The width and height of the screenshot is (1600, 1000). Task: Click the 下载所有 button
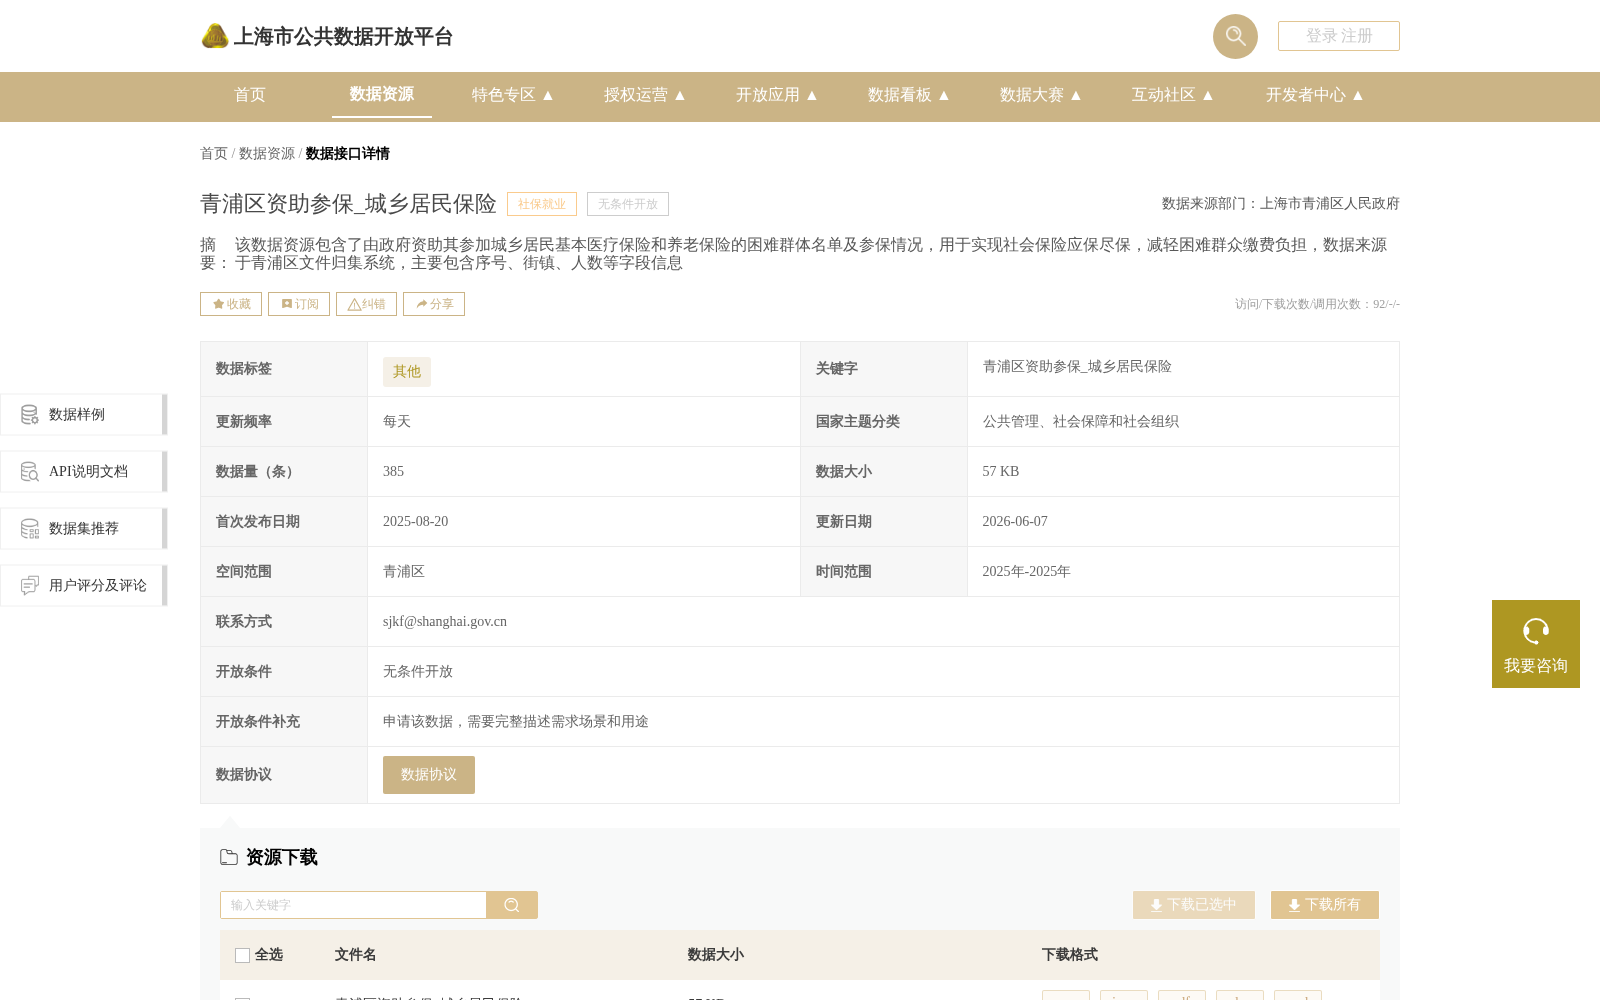coord(1325,905)
